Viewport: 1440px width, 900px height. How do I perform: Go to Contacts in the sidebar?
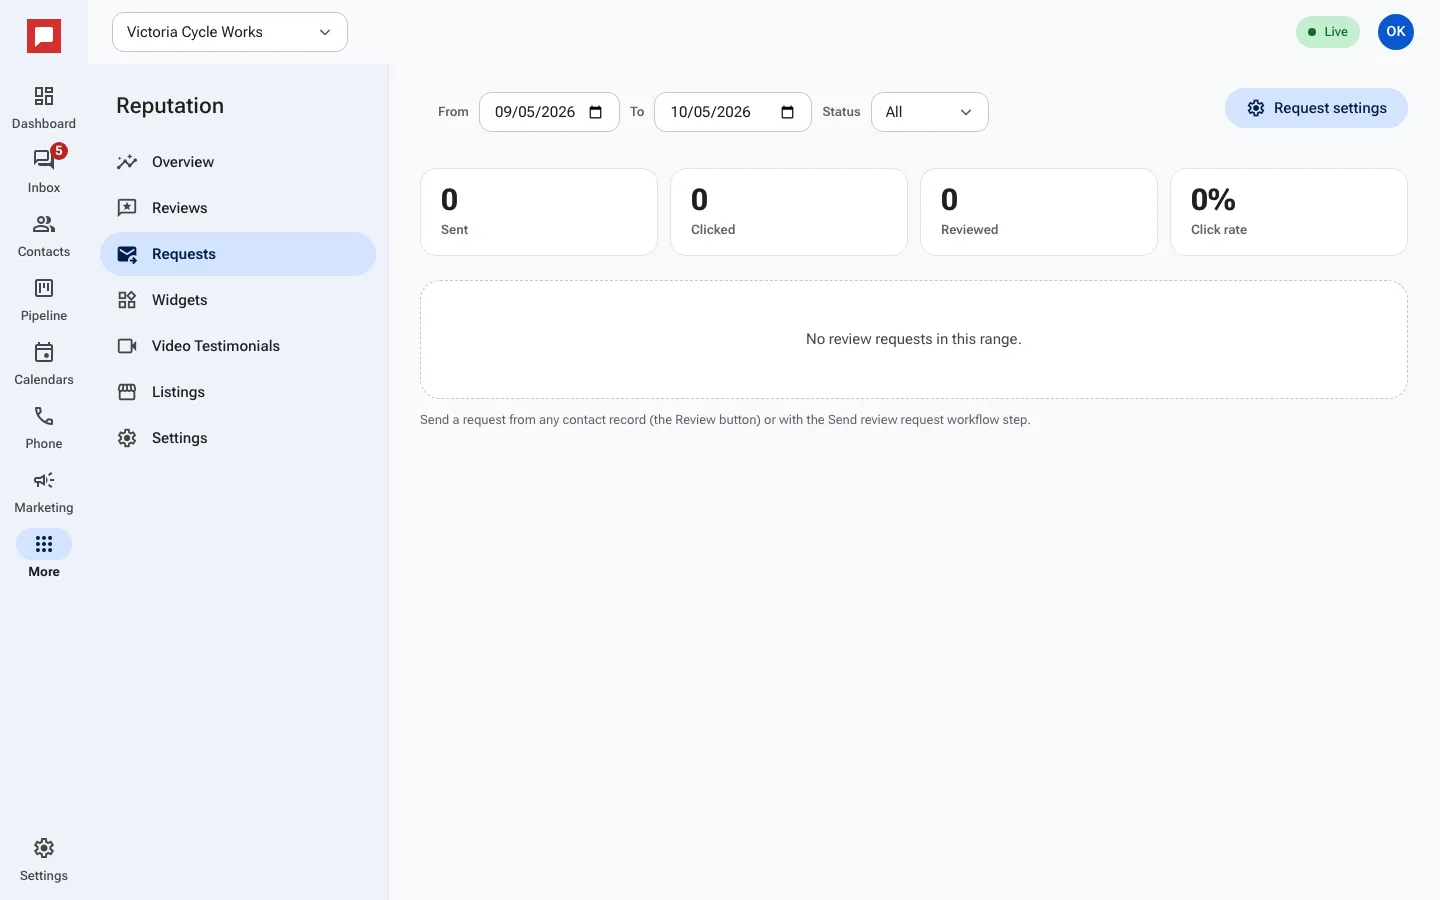44,236
